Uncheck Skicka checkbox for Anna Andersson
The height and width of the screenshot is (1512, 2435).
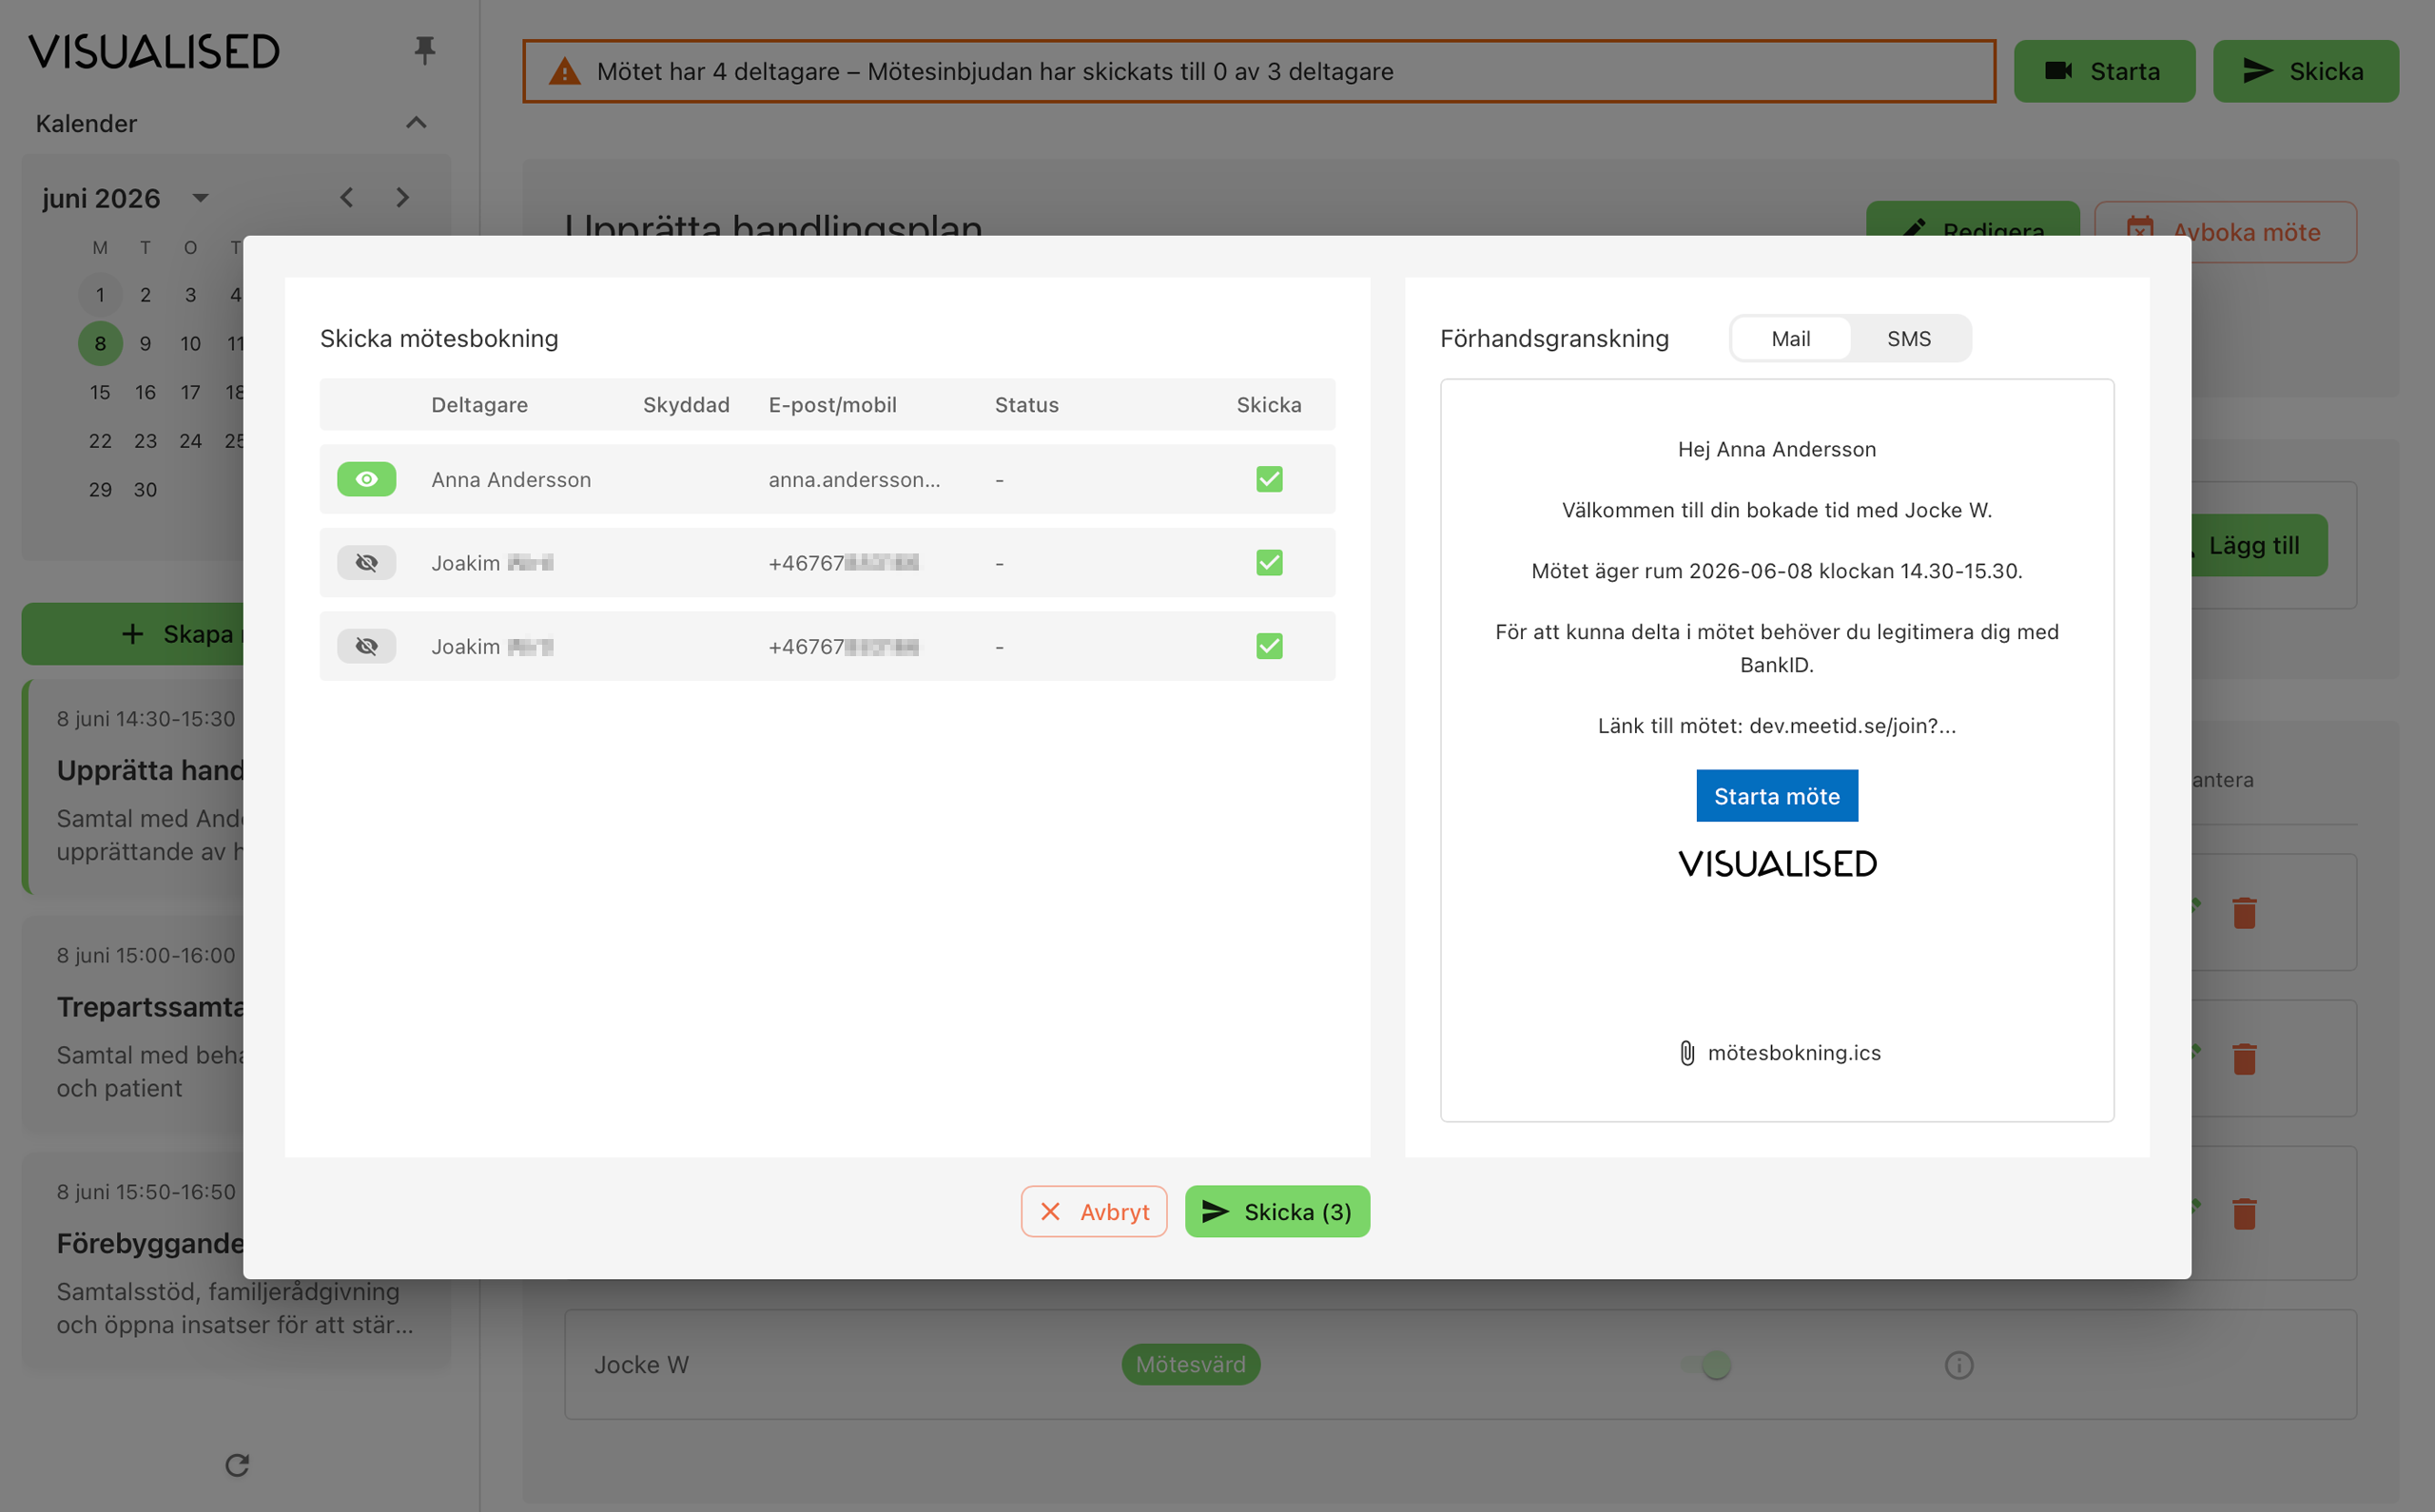(x=1269, y=479)
